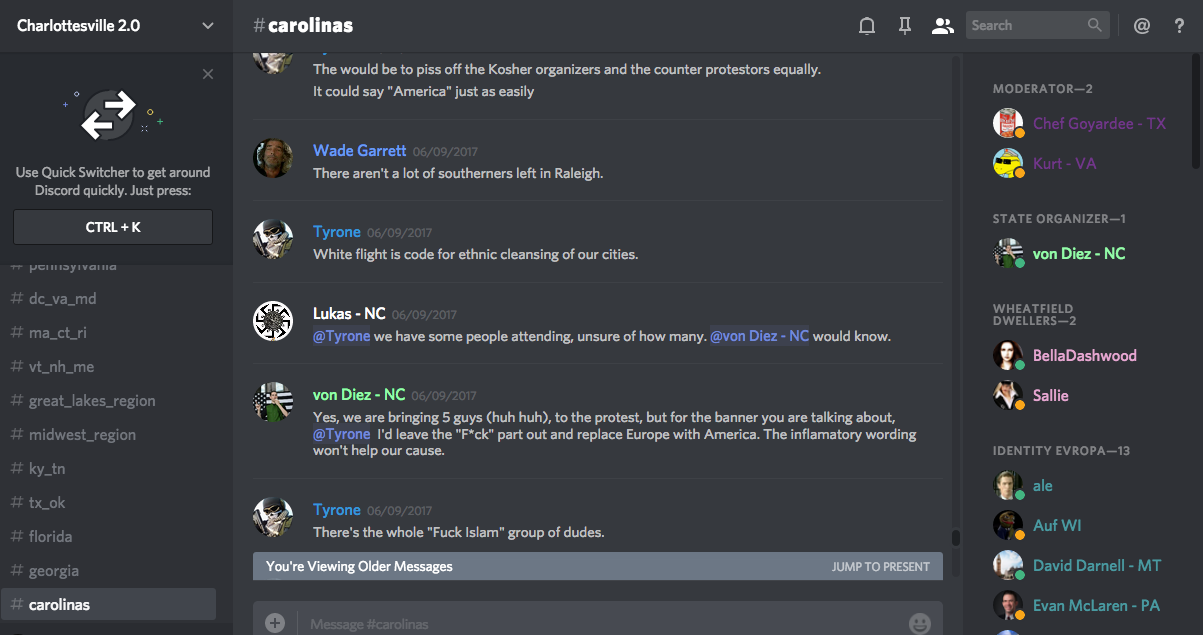The image size is (1203, 635).
Task: Click the chat scrollbar thumb
Action: pyautogui.click(x=955, y=538)
